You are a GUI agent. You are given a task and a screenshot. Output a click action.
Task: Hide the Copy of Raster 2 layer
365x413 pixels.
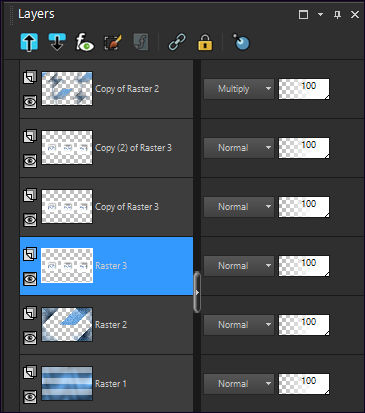pyautogui.click(x=30, y=102)
